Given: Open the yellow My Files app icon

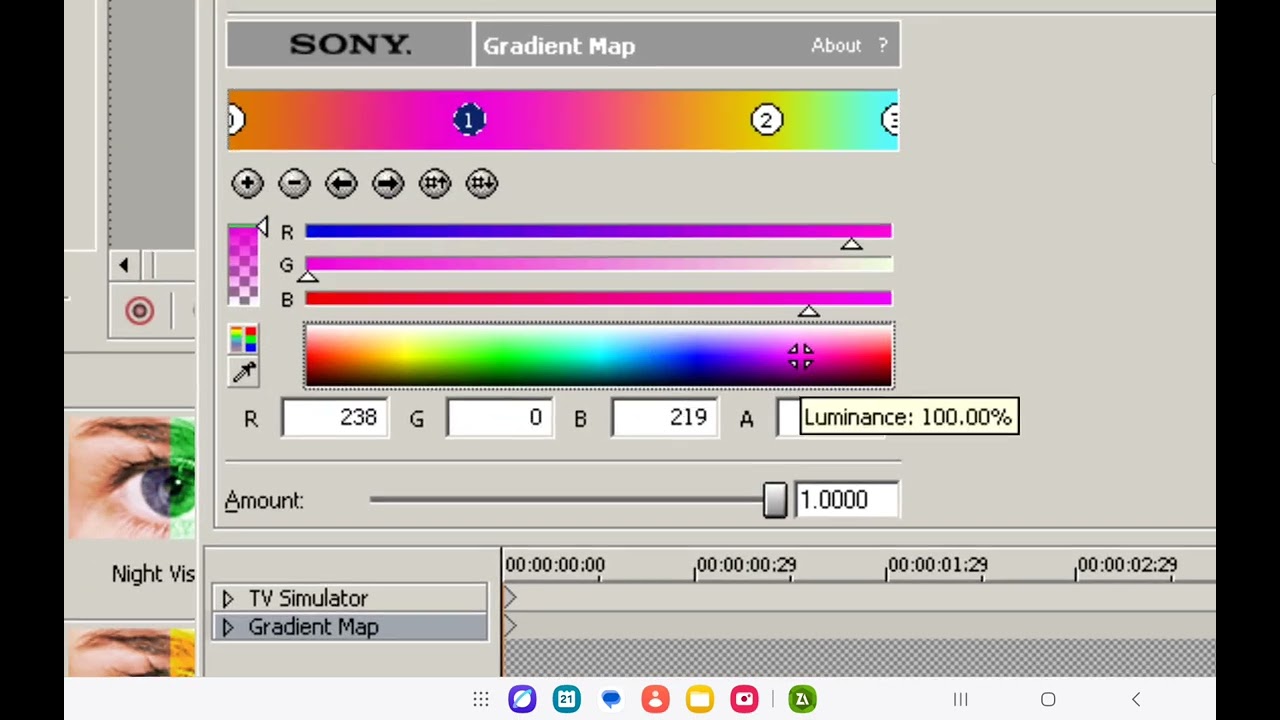Looking at the screenshot, I should coord(700,699).
